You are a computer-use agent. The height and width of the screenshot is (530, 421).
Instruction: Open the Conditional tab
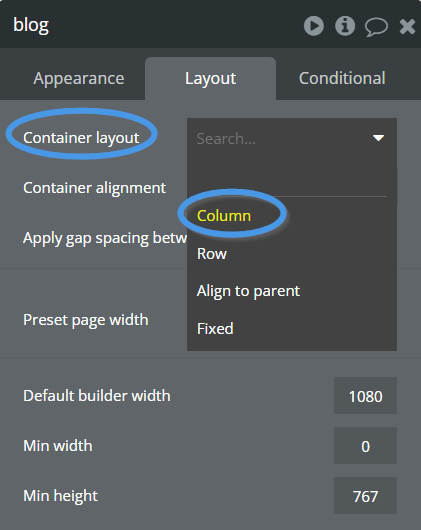point(342,78)
